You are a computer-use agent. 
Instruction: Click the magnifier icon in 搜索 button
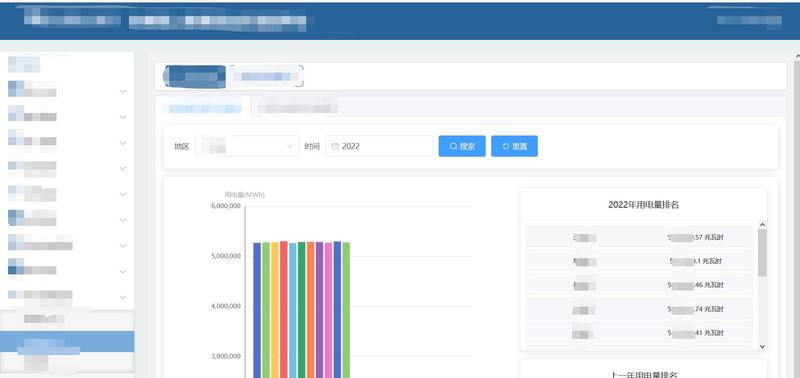(x=453, y=146)
